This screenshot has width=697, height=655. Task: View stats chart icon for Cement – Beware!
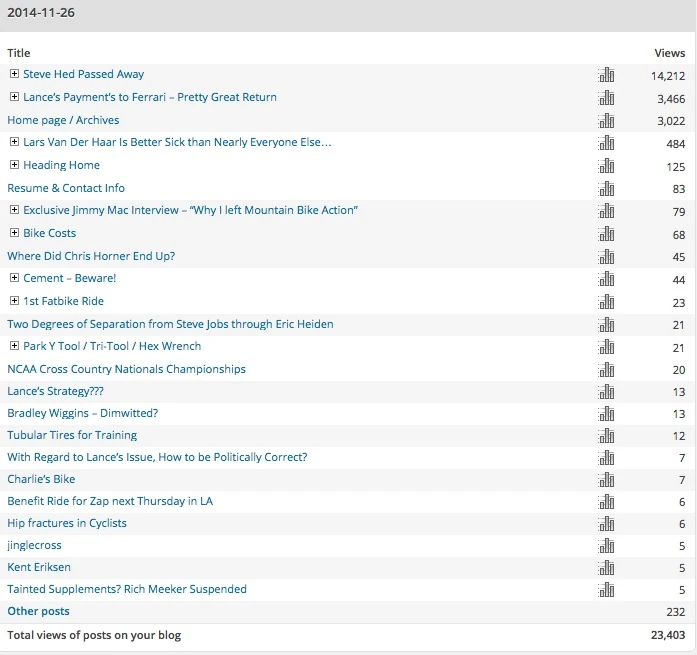point(606,279)
